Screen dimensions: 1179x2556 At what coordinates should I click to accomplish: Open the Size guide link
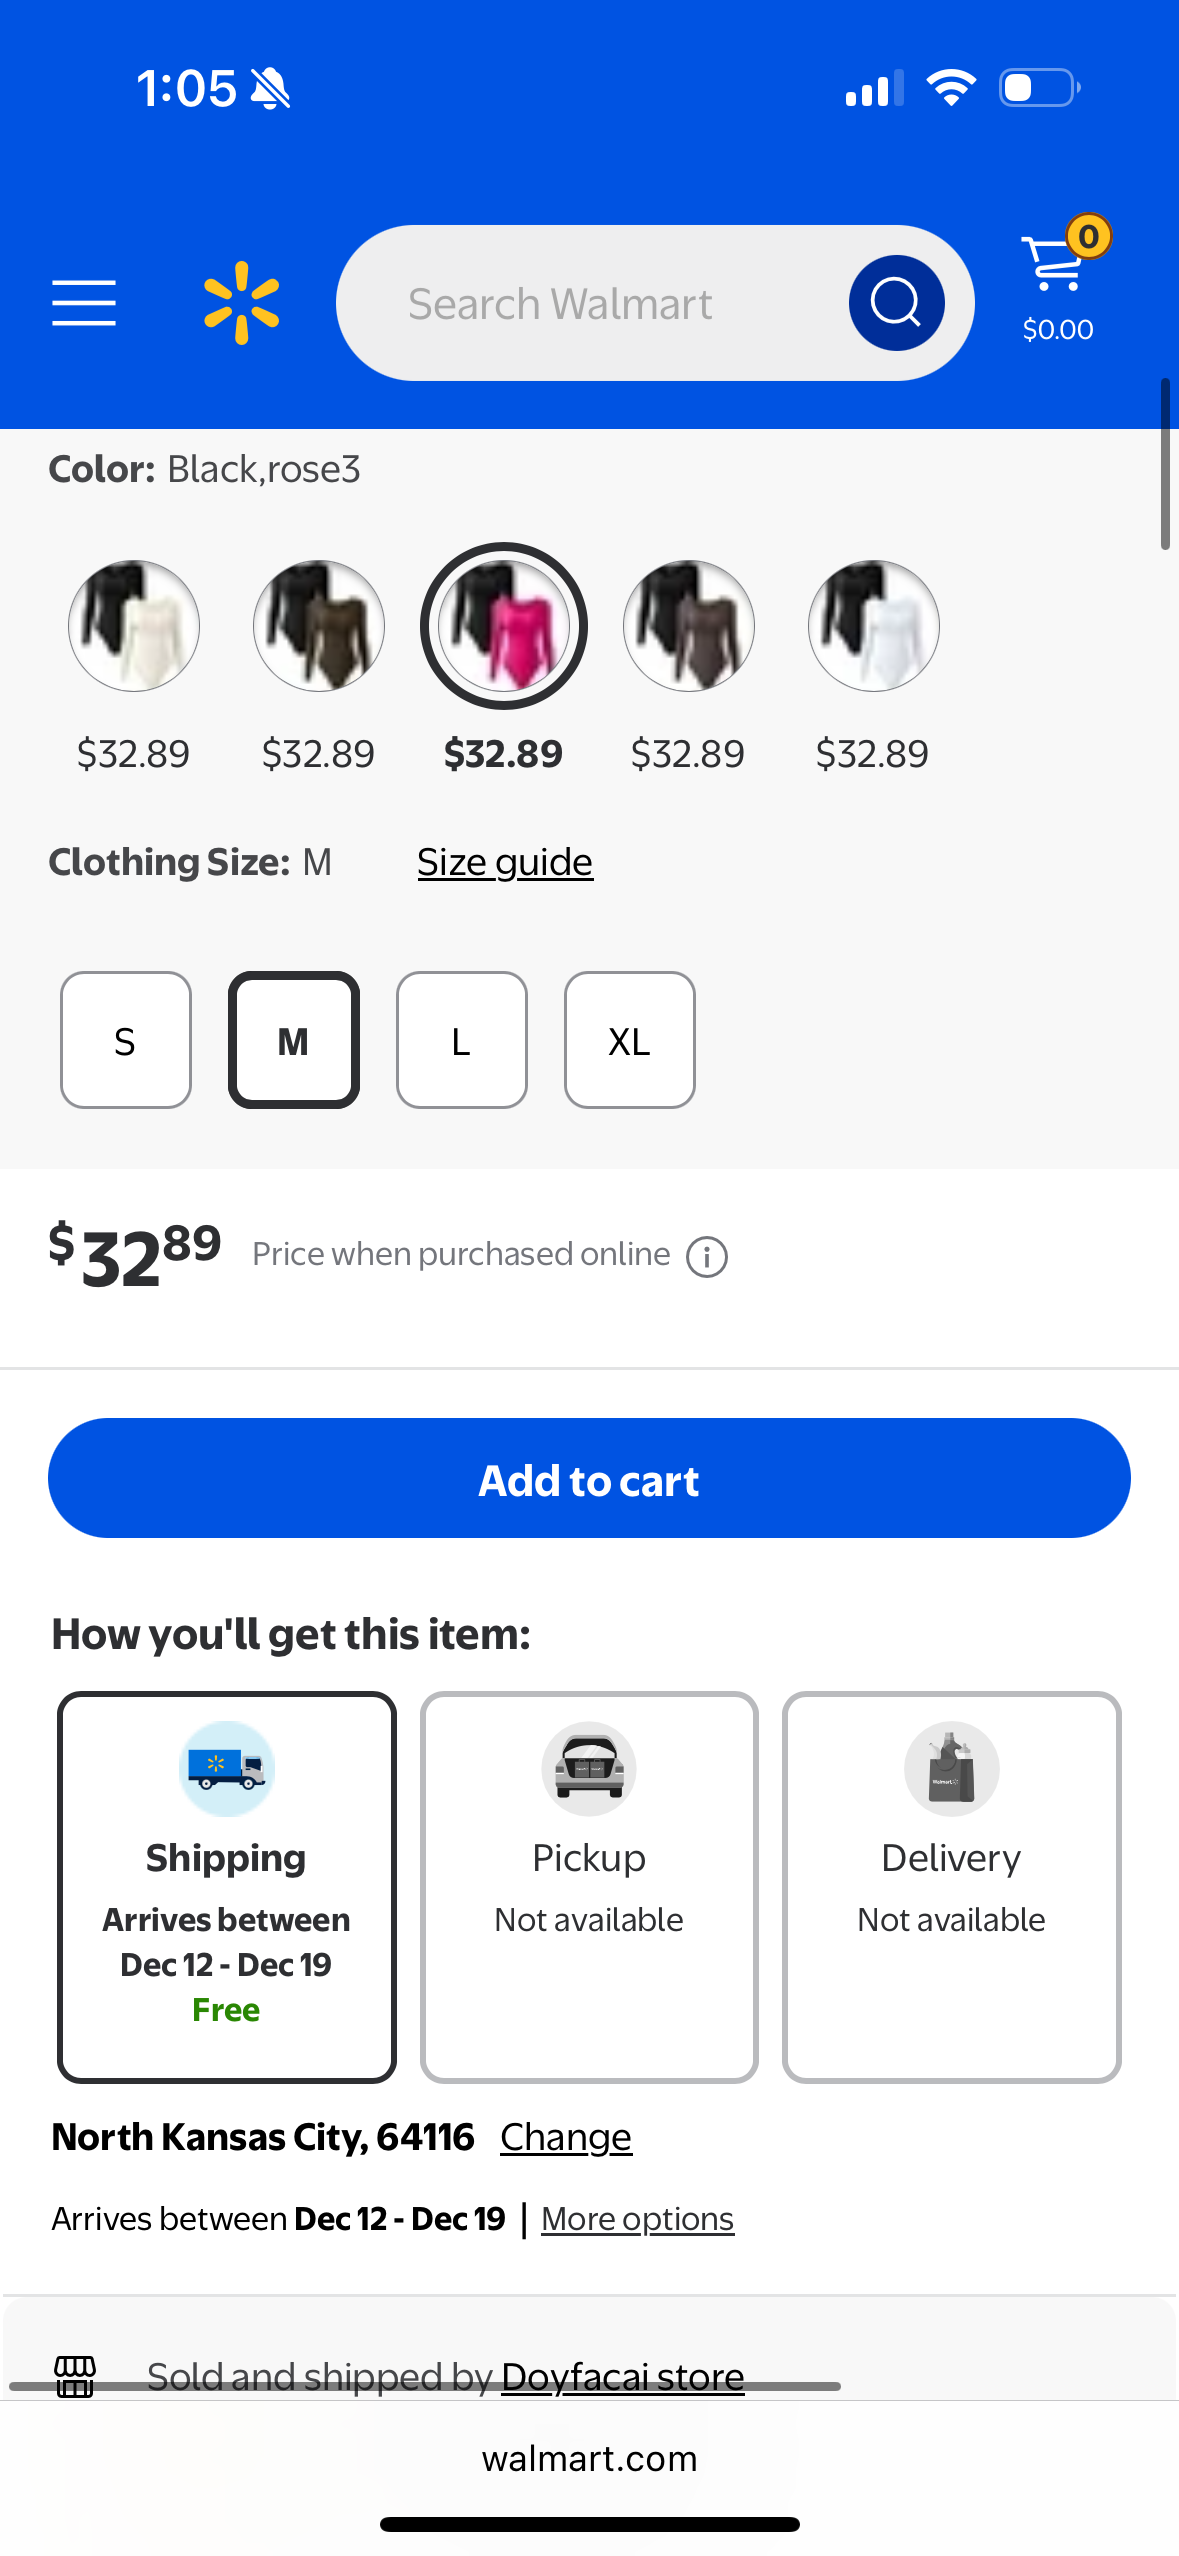pos(505,862)
